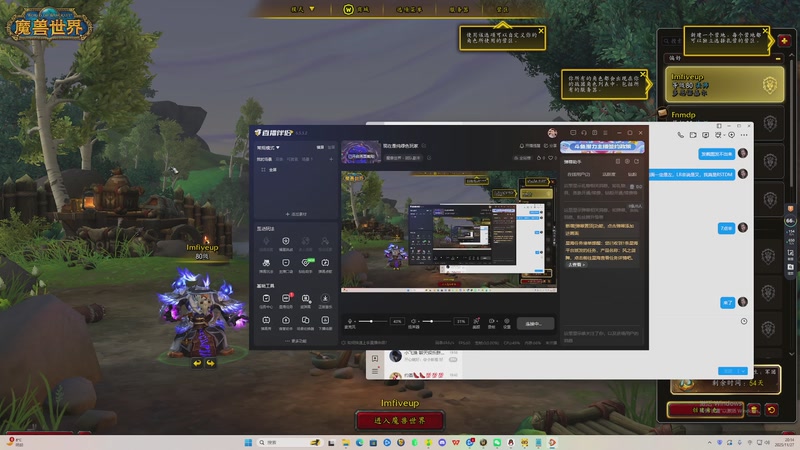Click the add material button with plus
This screenshot has height=450, width=800.
coord(296,214)
